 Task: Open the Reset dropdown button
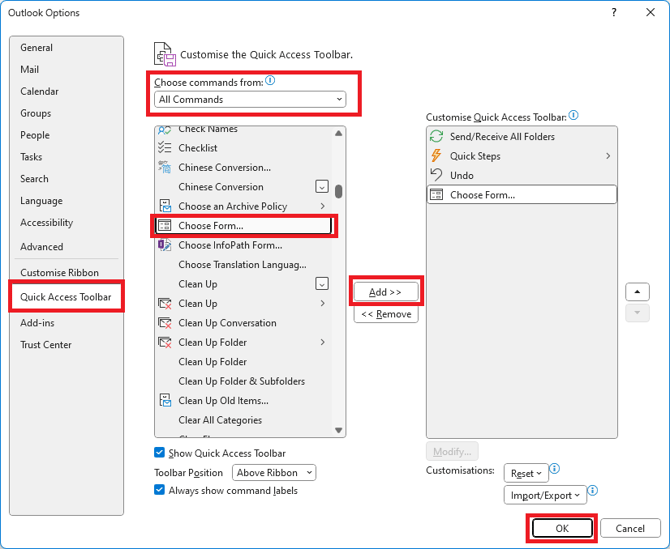[526, 473]
